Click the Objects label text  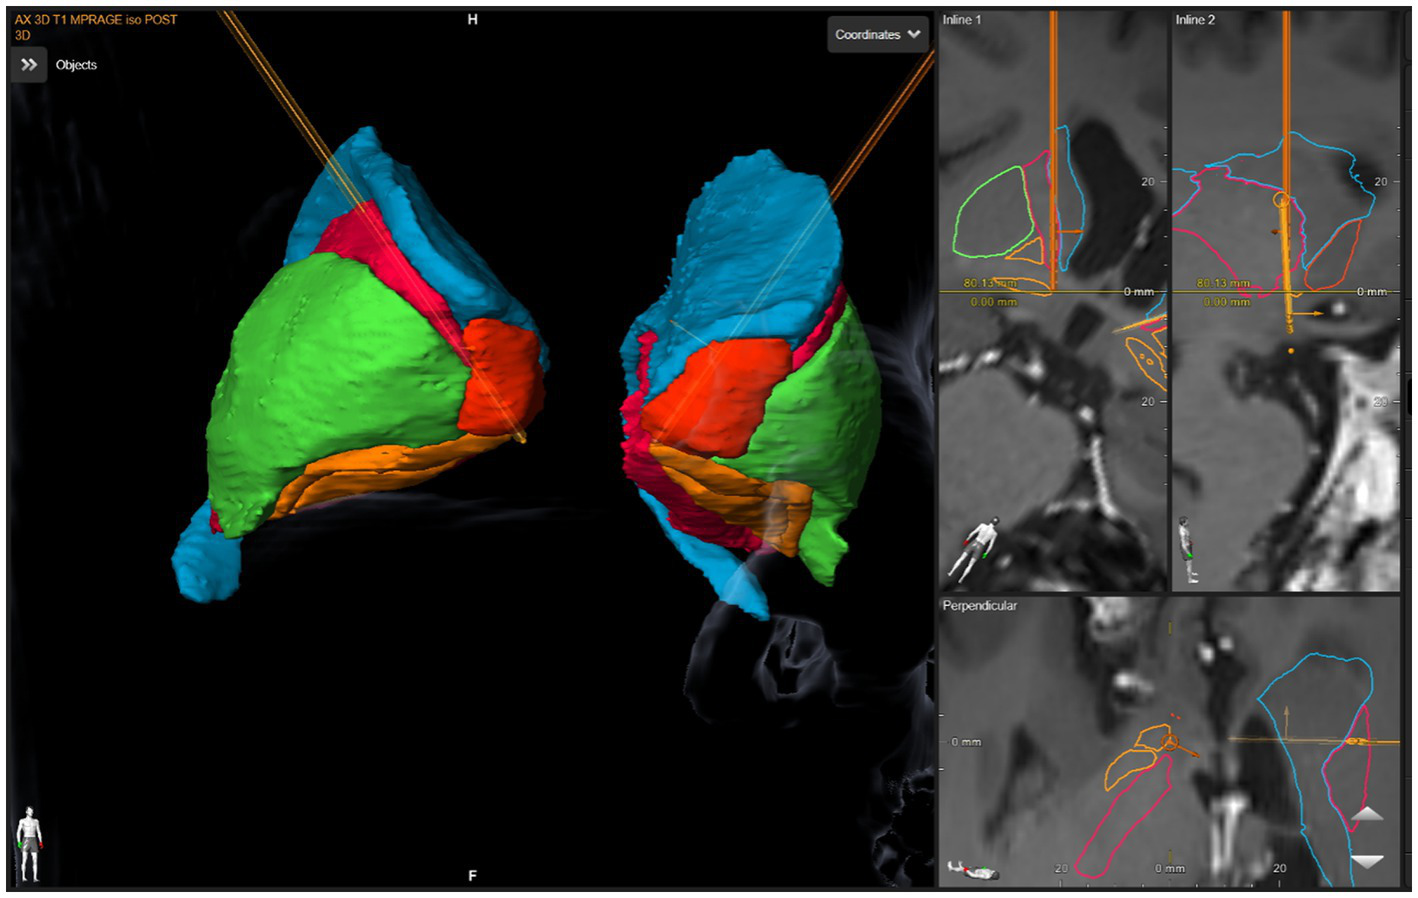click(x=76, y=65)
